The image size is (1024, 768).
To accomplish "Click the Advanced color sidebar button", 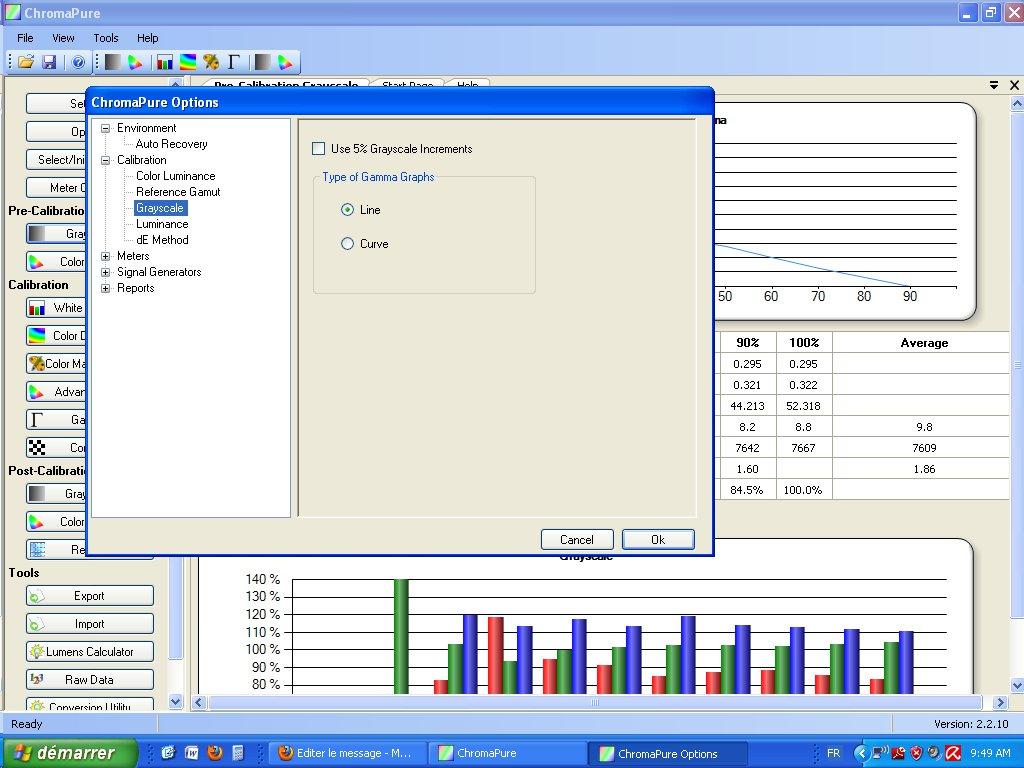I will [56, 392].
